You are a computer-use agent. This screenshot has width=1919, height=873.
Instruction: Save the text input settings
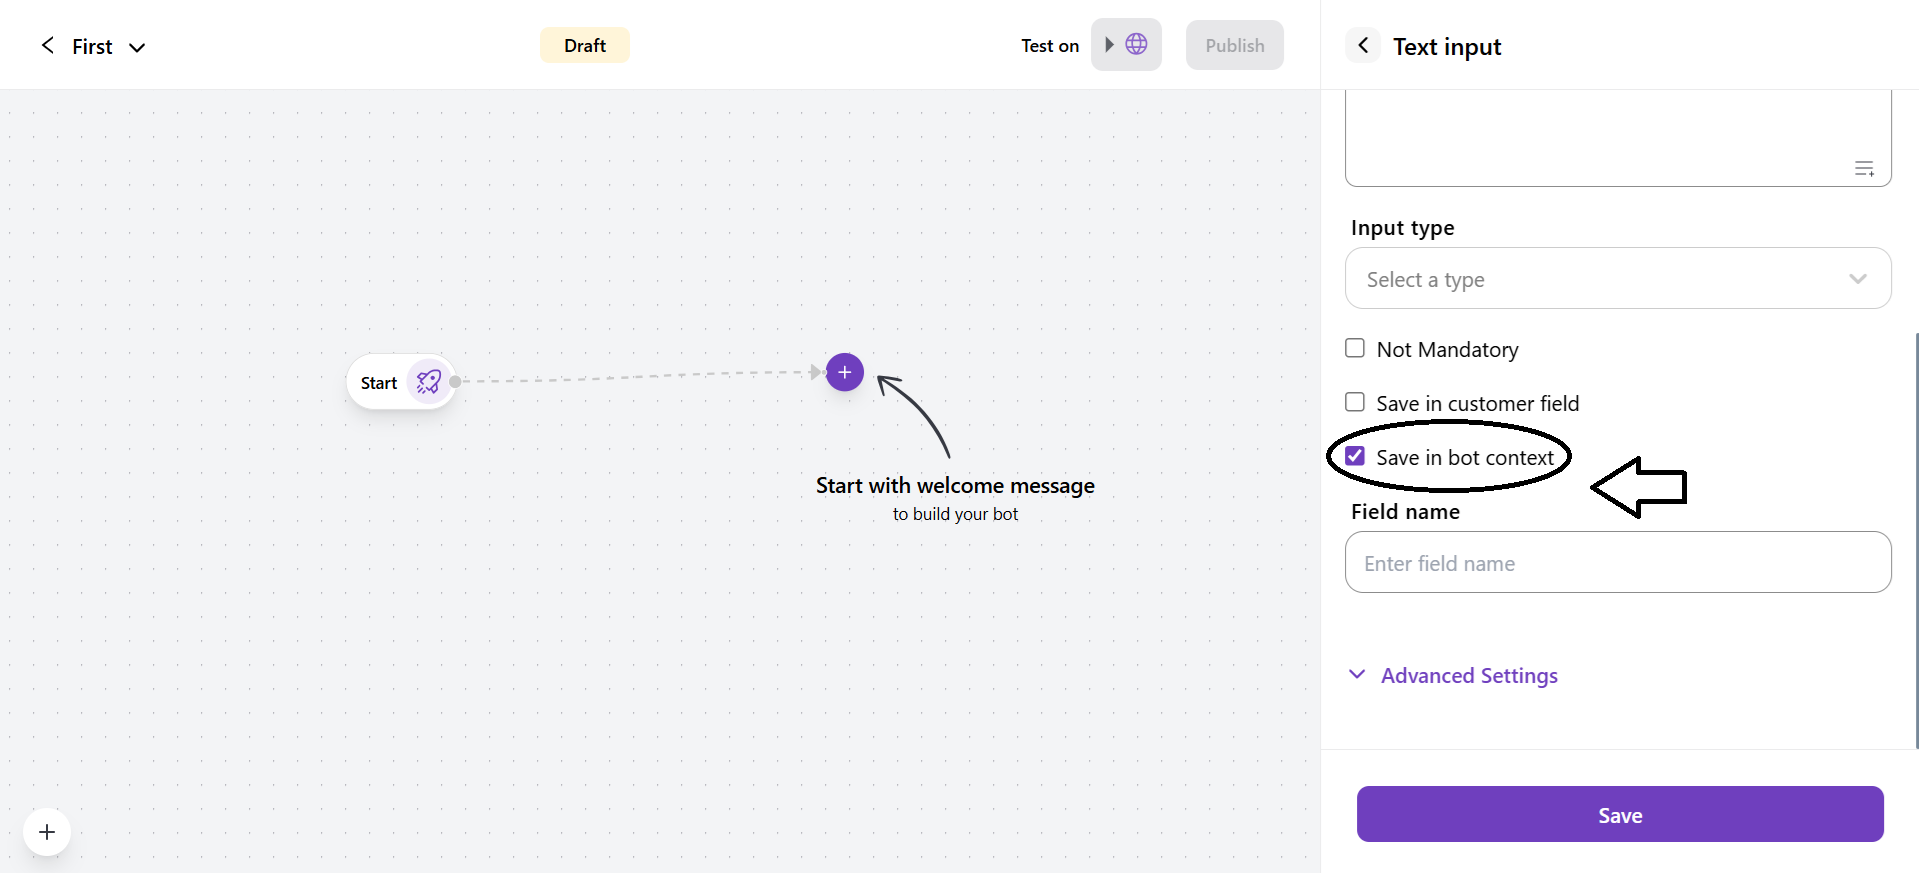(1619, 815)
